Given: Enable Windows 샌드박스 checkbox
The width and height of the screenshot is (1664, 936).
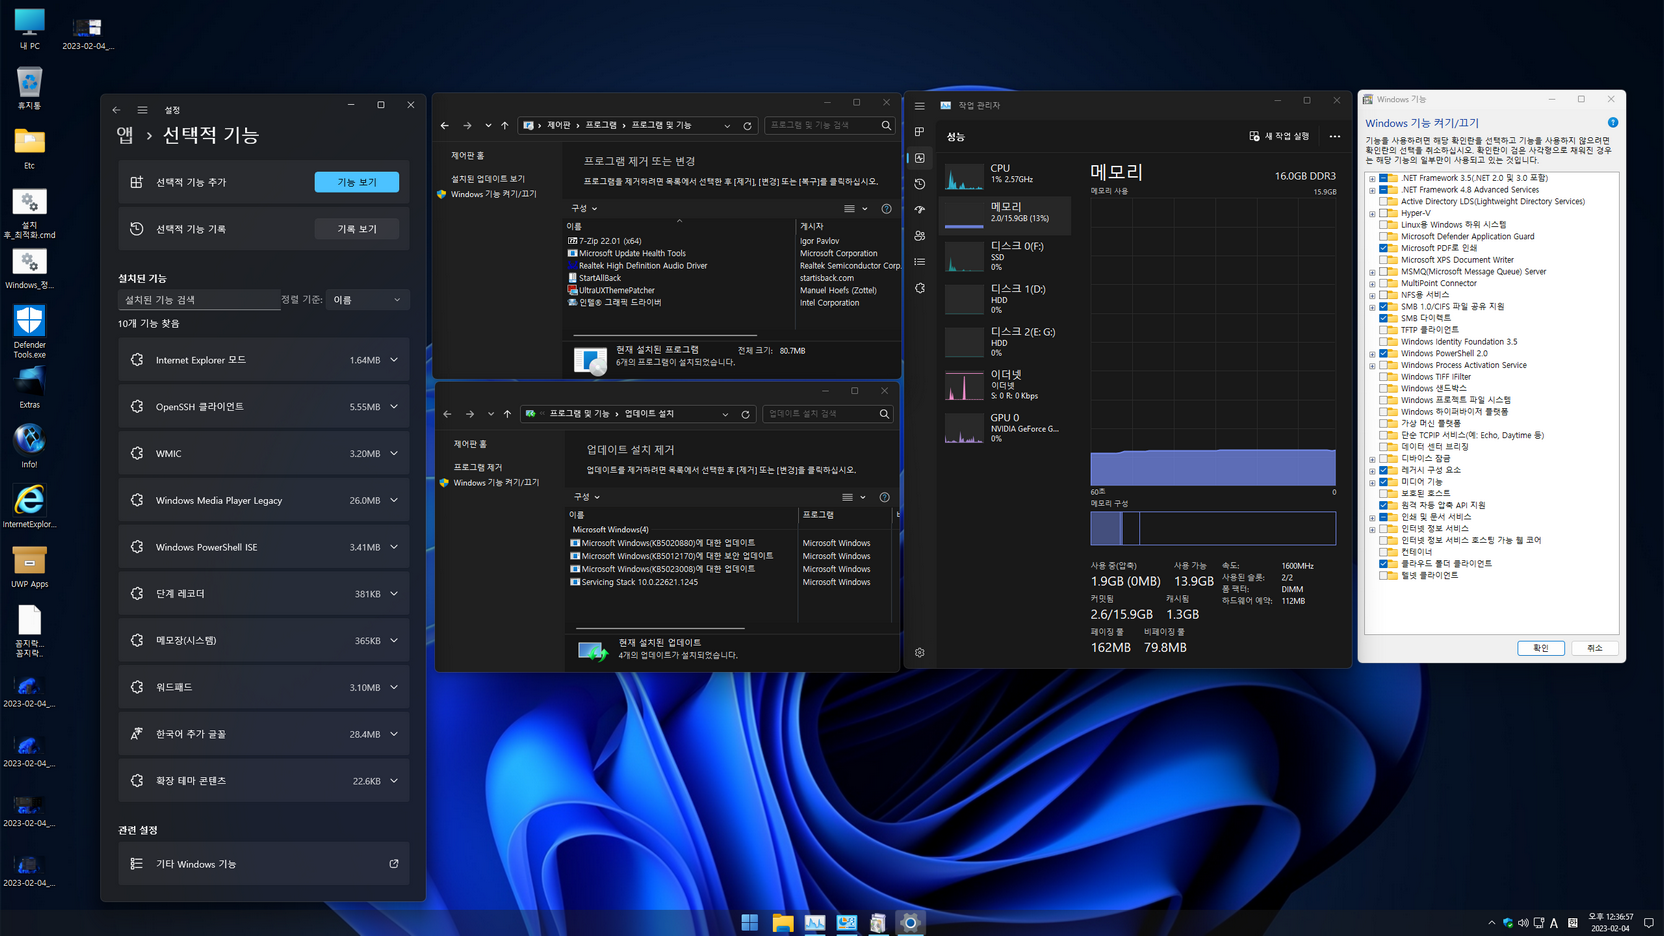Looking at the screenshot, I should [1384, 388].
